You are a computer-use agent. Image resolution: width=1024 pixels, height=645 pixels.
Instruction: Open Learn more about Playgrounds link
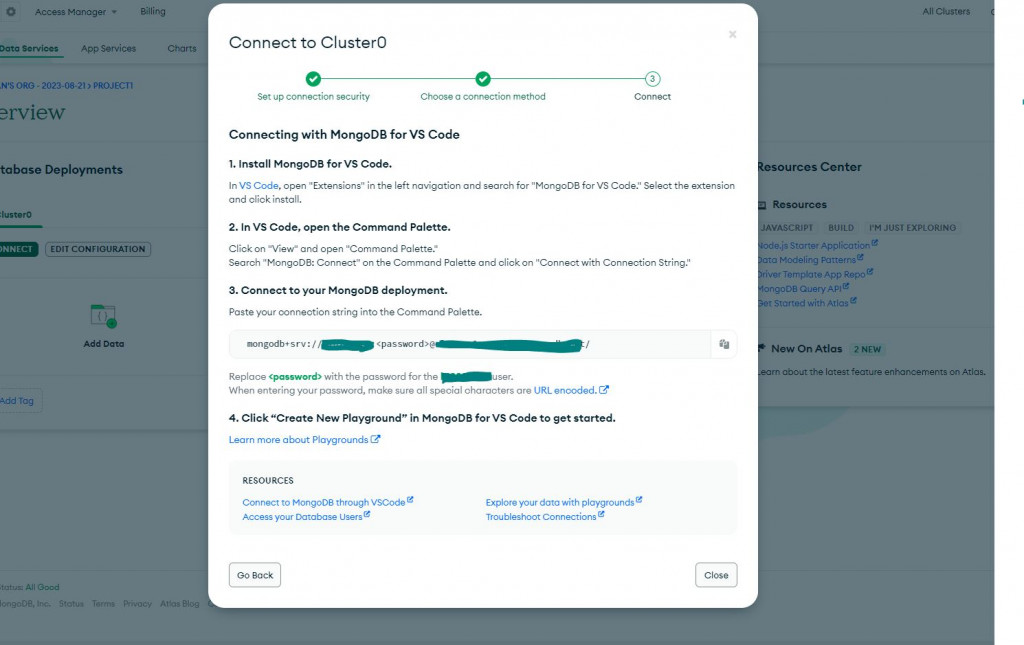(x=298, y=439)
